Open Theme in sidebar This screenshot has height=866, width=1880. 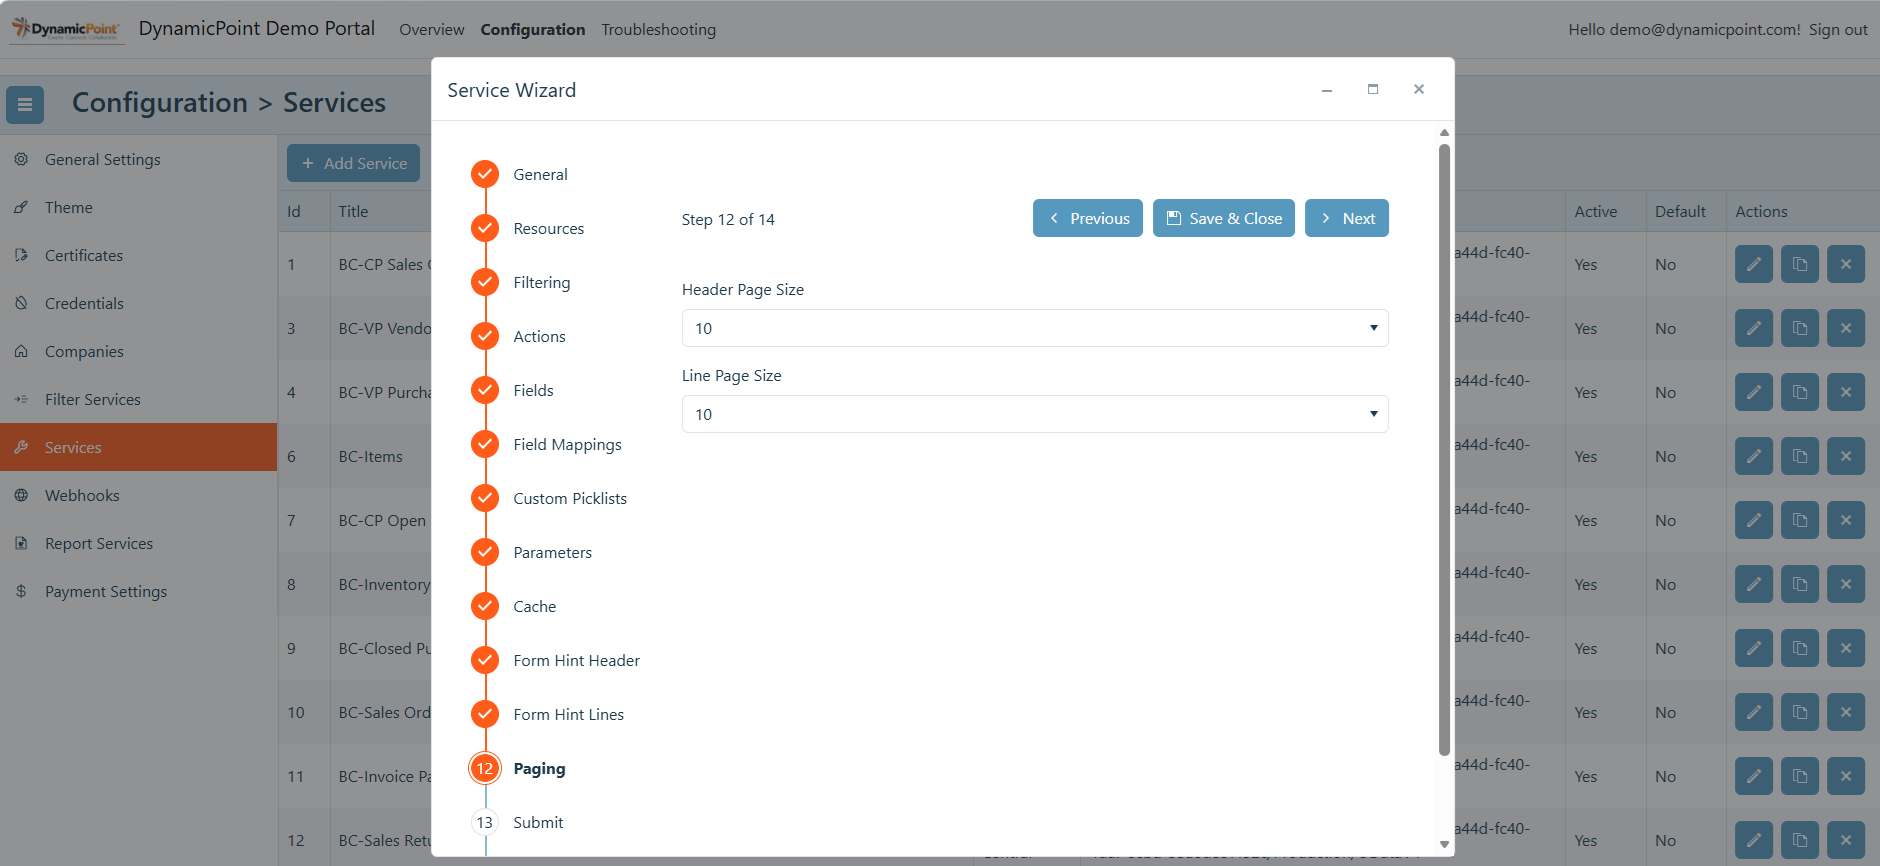(138, 208)
